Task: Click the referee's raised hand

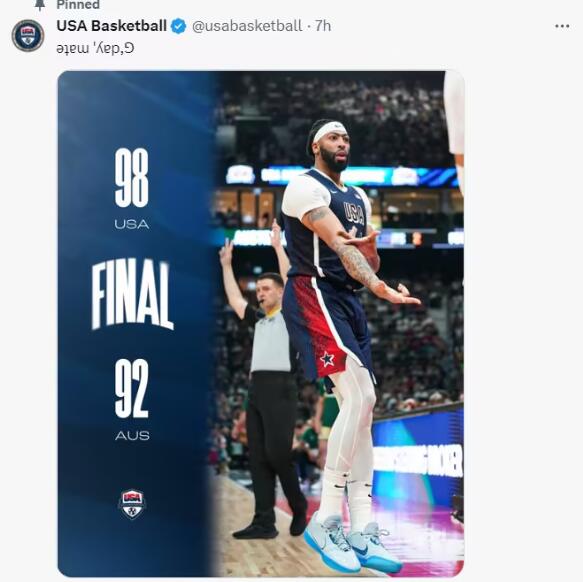Action: click(x=226, y=252)
